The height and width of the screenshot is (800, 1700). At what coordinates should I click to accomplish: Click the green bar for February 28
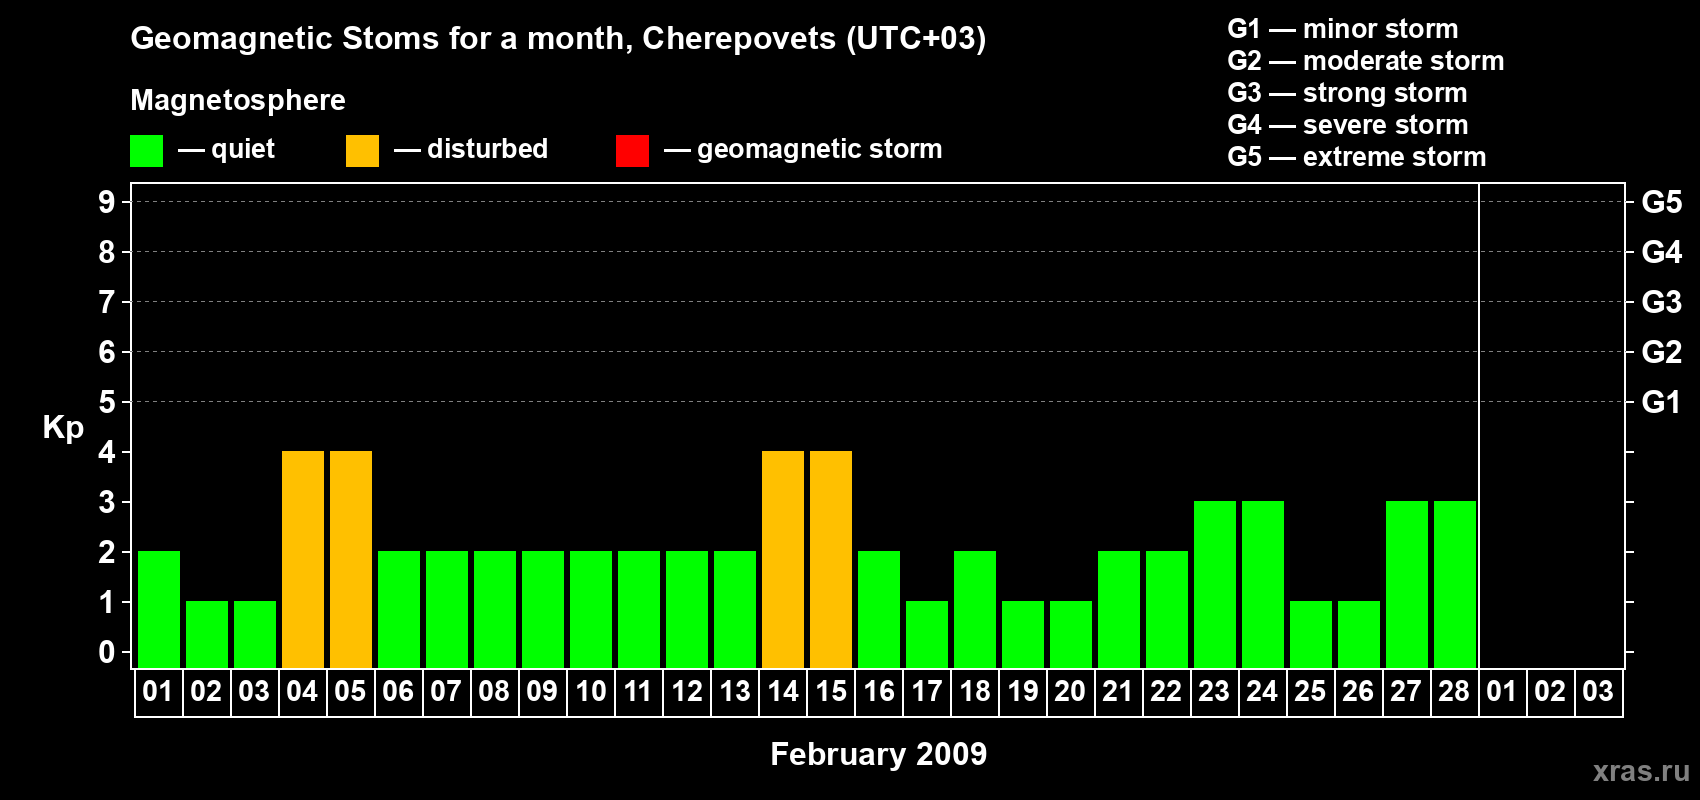(1455, 584)
